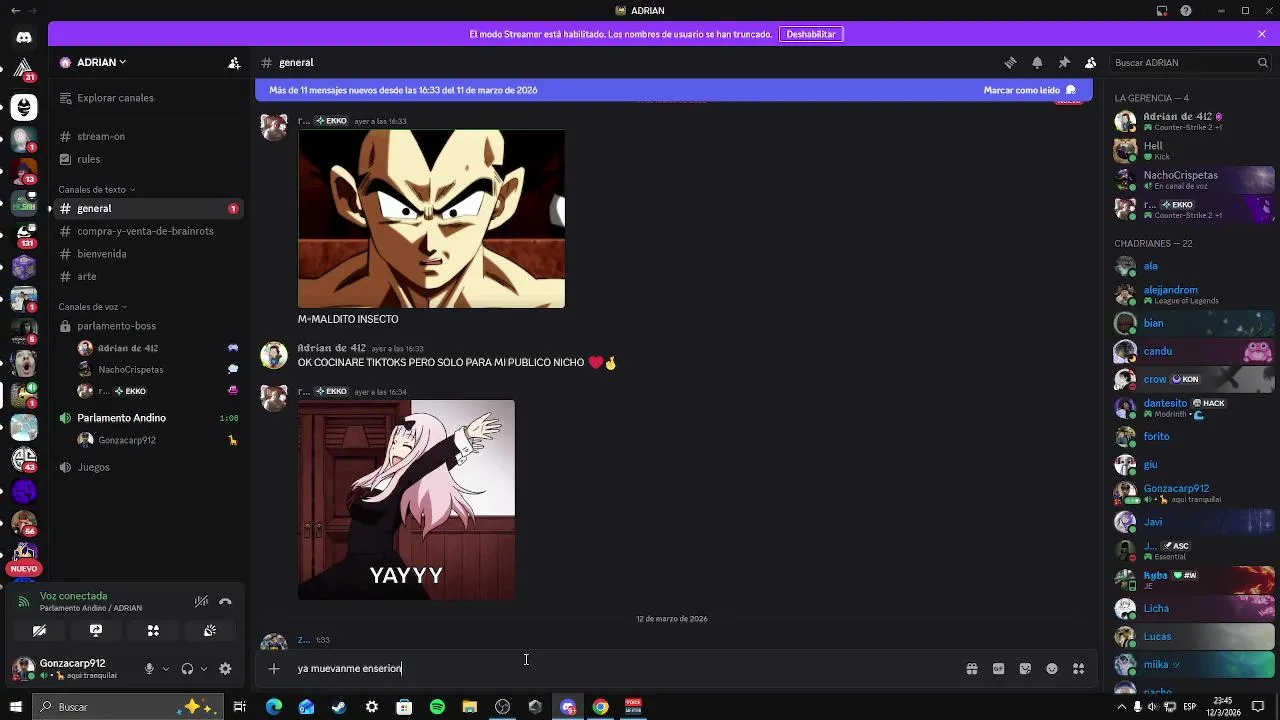The width and height of the screenshot is (1280, 720).
Task: Open Steam from the taskbar
Action: (x=339, y=707)
